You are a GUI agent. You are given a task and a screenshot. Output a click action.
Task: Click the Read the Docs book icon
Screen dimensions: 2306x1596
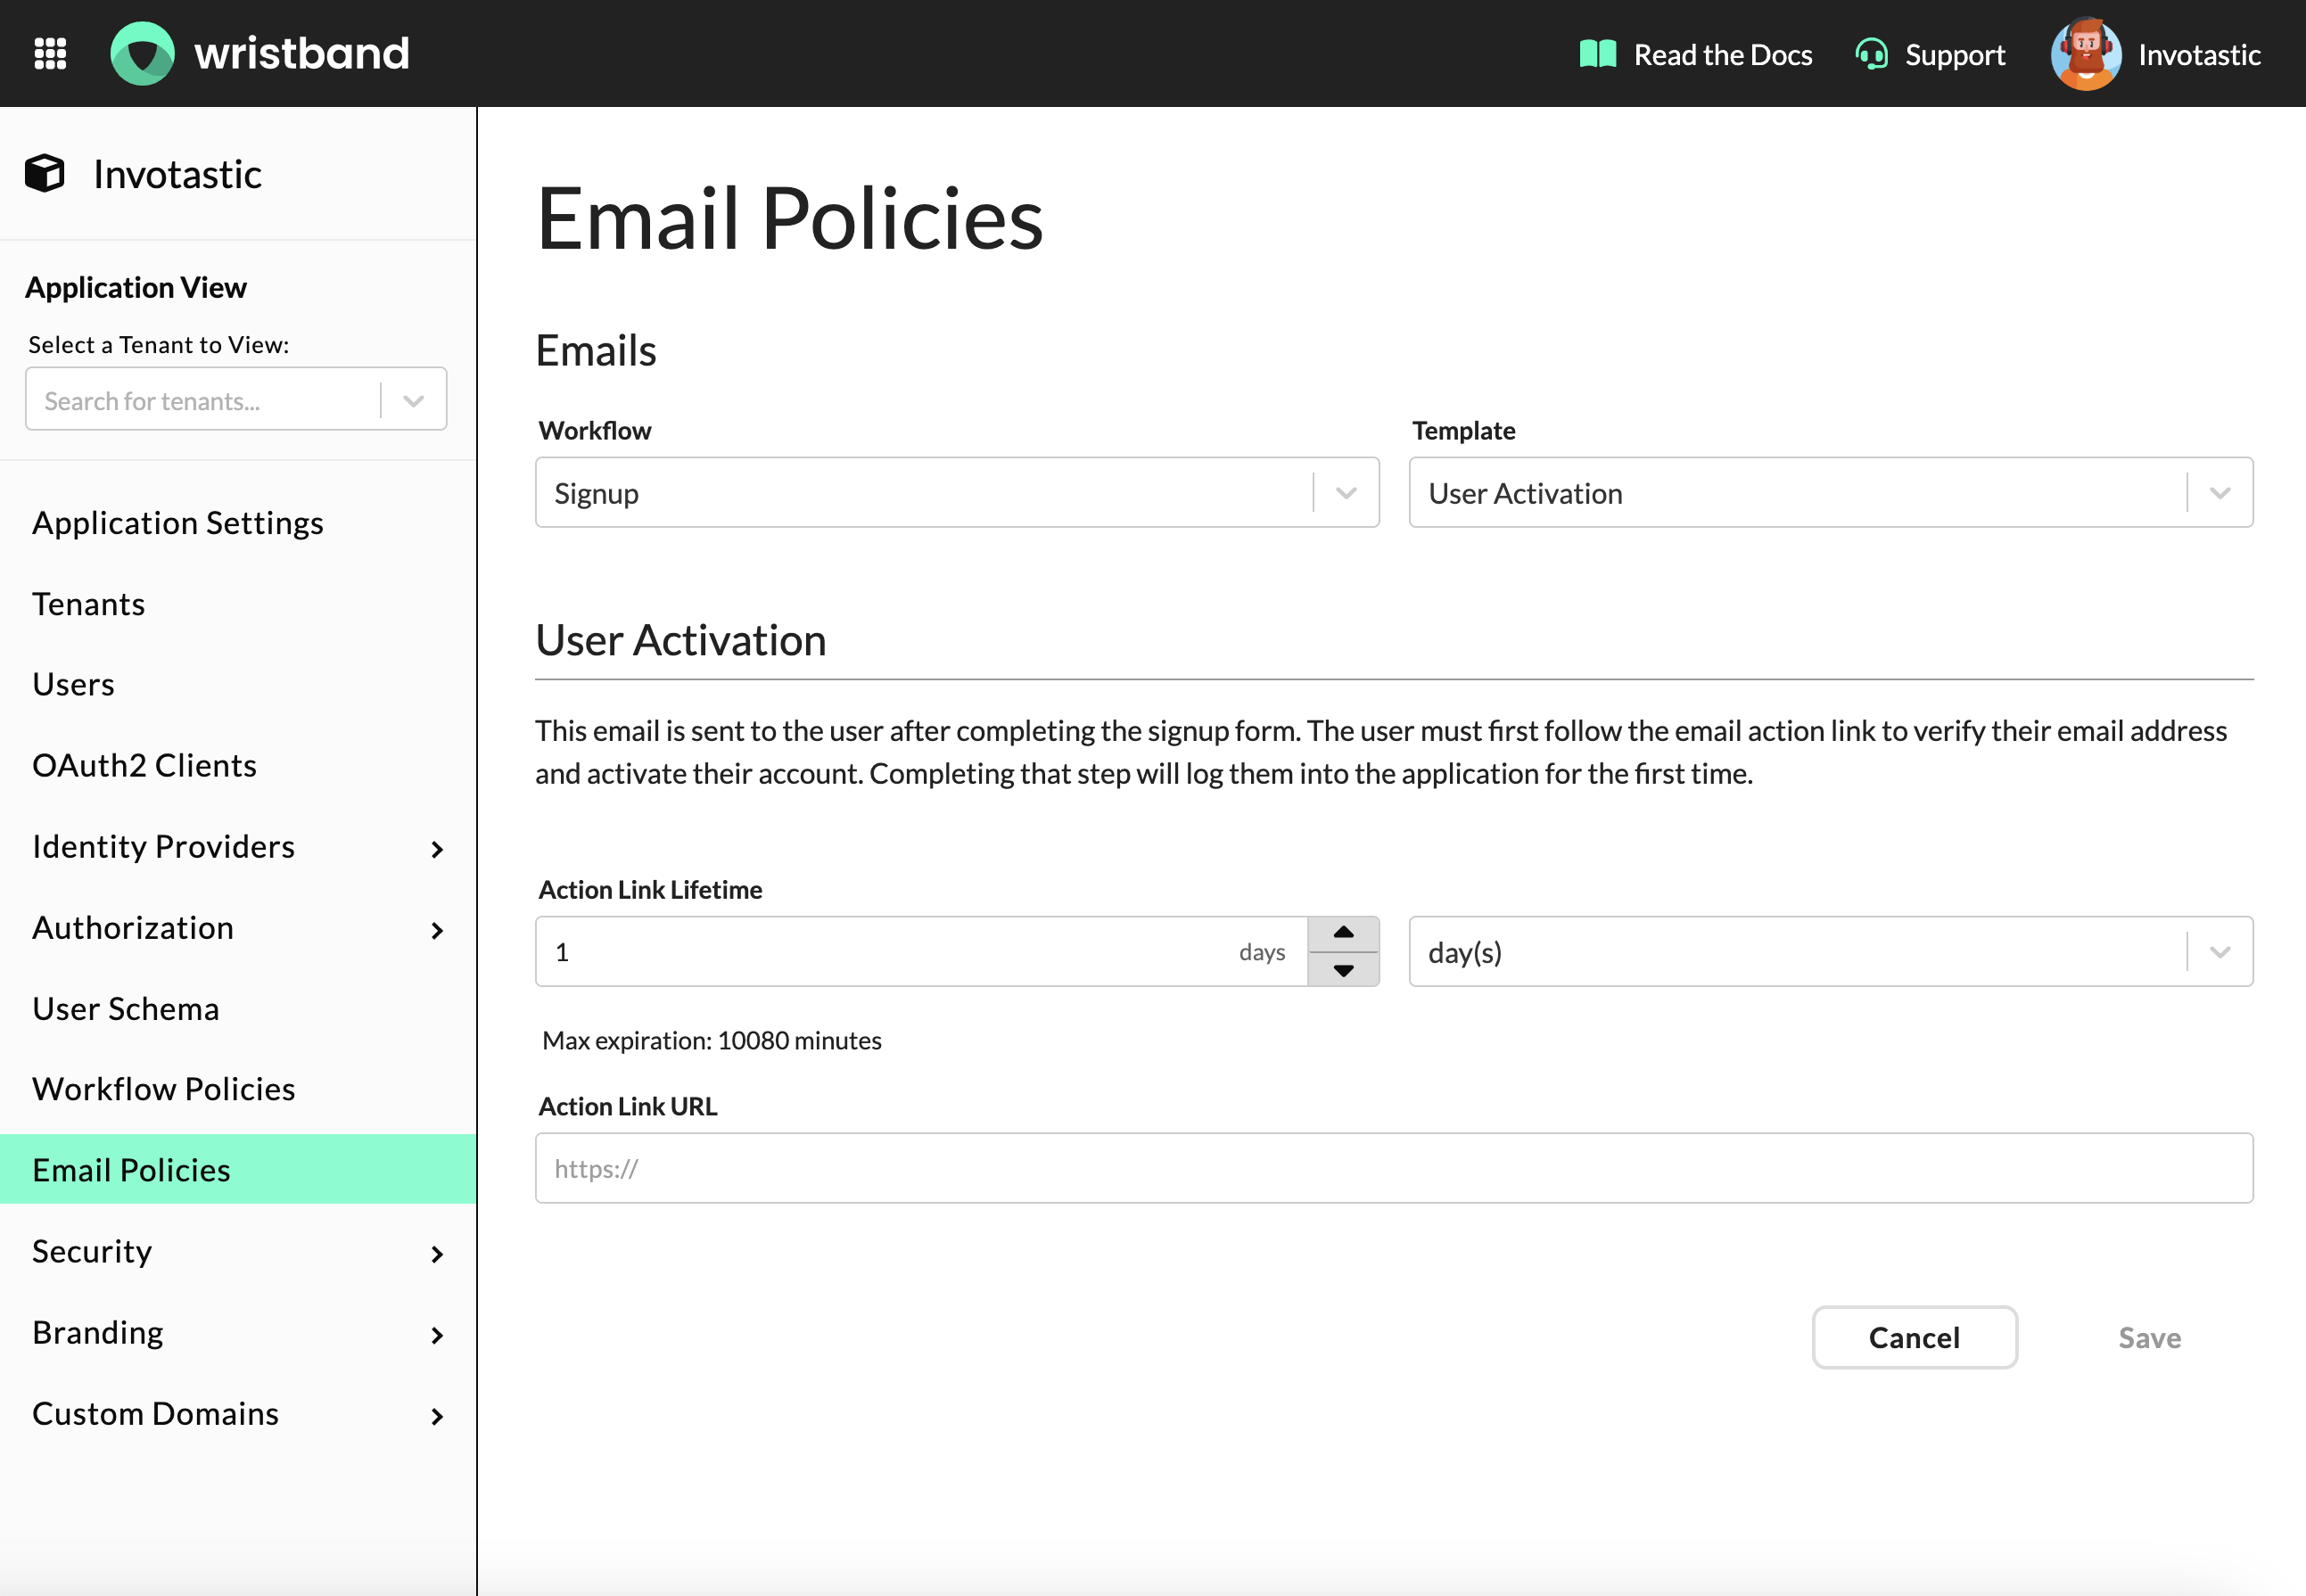click(1597, 54)
